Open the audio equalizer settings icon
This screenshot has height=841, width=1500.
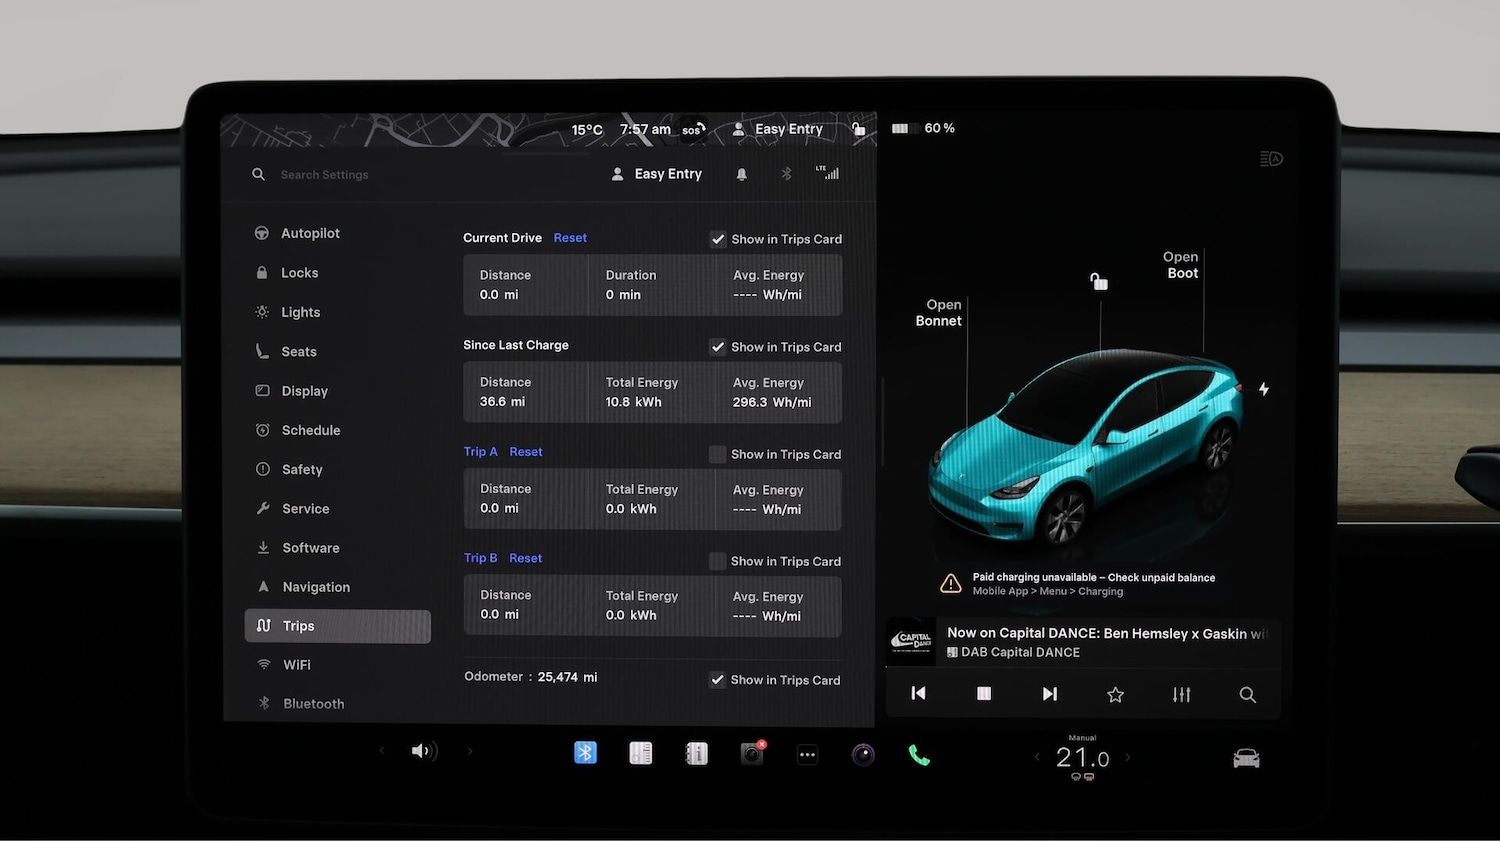(x=1181, y=694)
